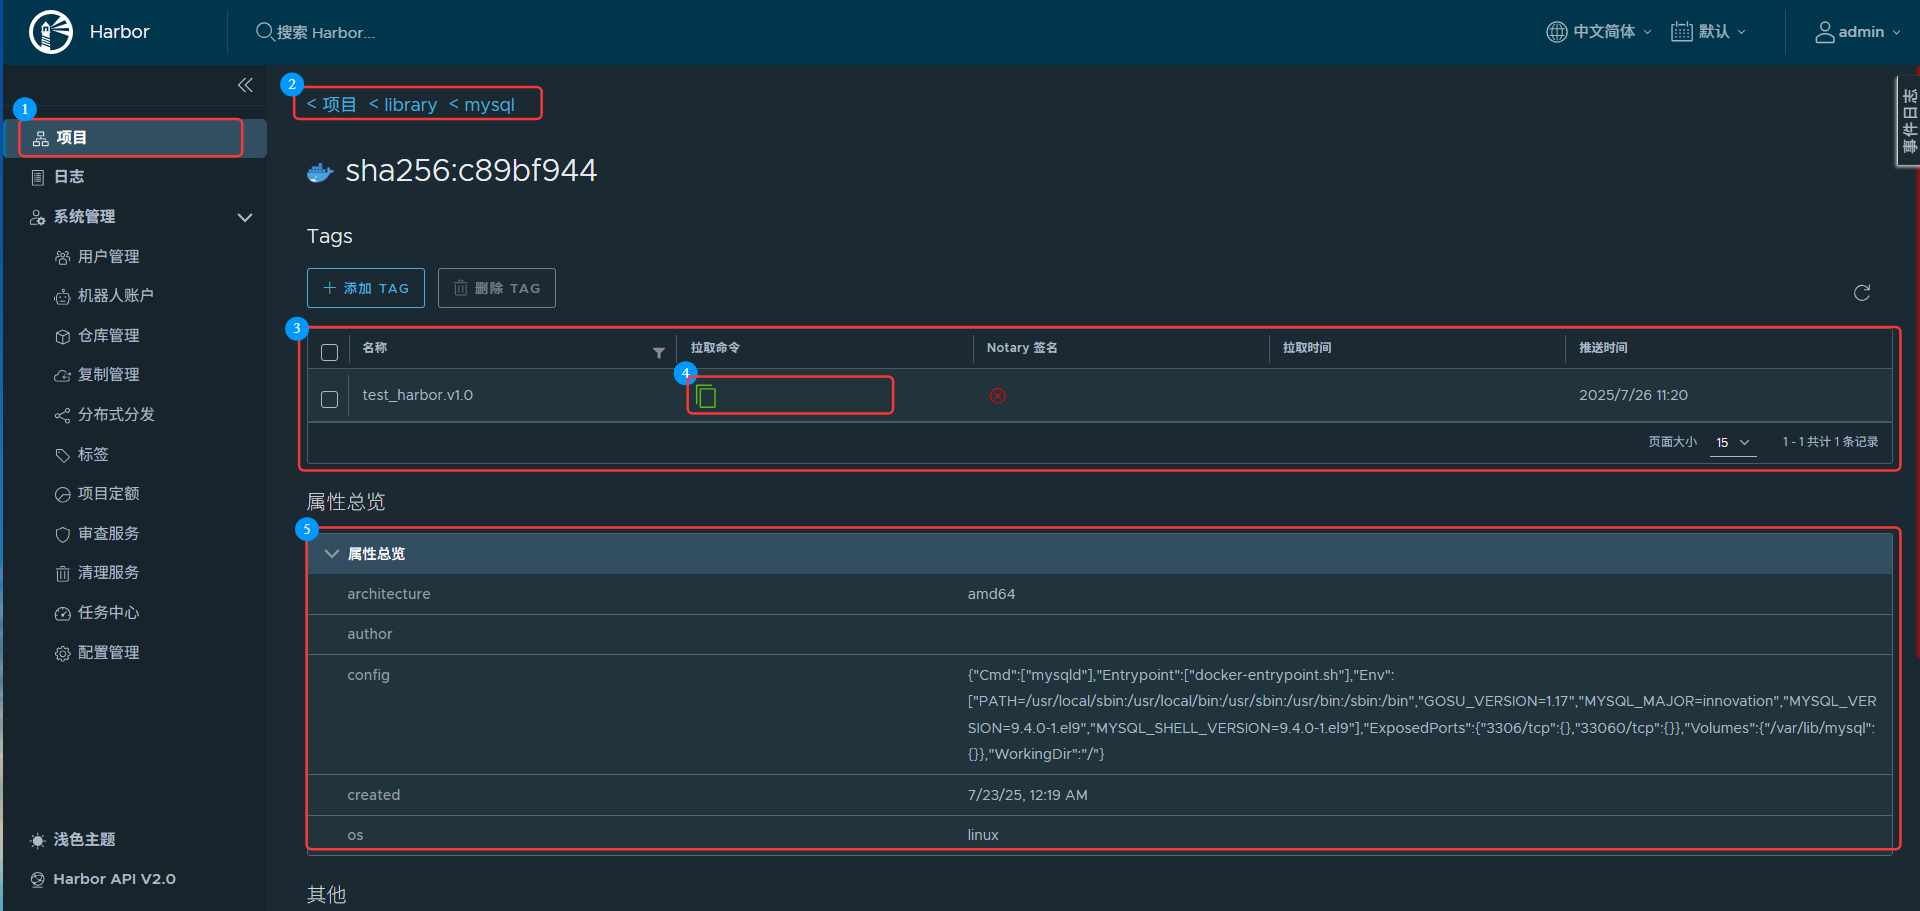Collapse the sidebar with double-chevron icon

pos(245,85)
